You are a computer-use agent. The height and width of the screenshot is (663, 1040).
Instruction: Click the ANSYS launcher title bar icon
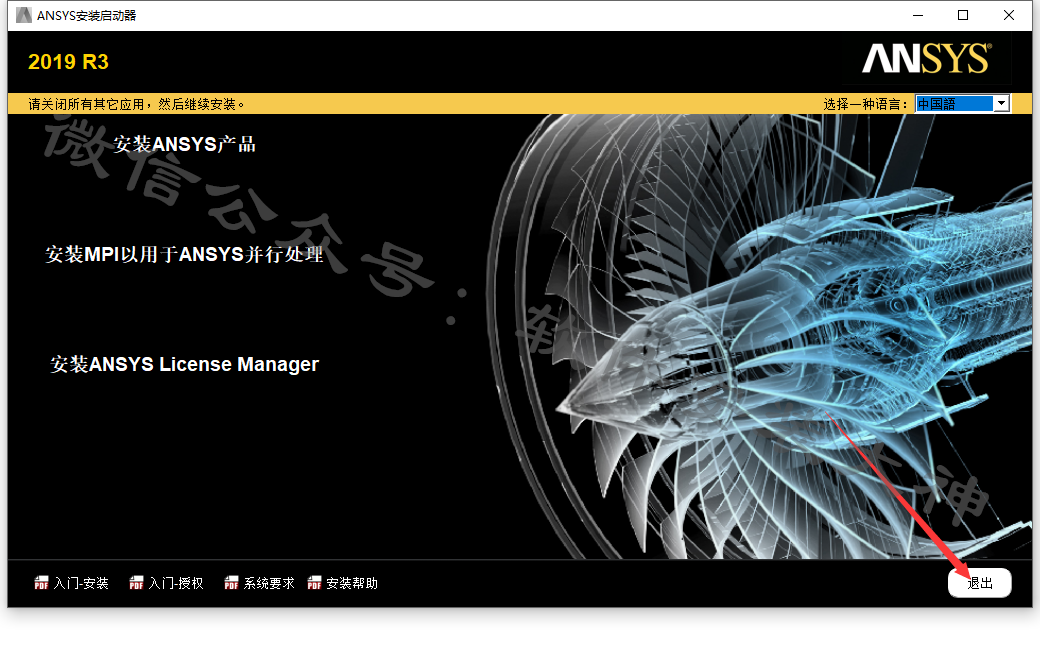point(24,15)
